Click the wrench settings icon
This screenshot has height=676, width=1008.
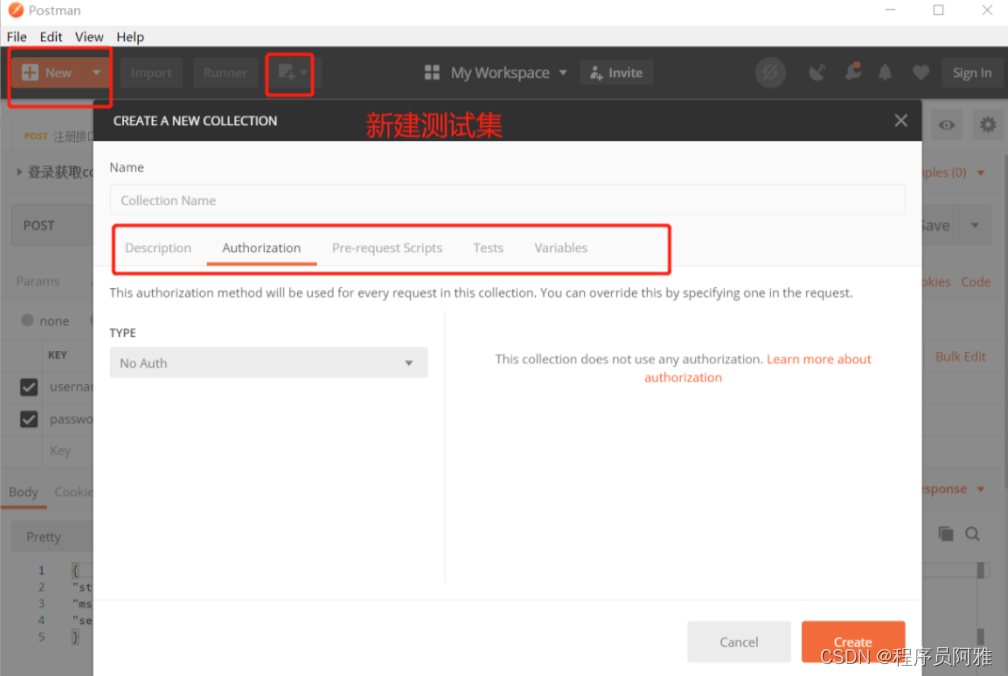853,72
